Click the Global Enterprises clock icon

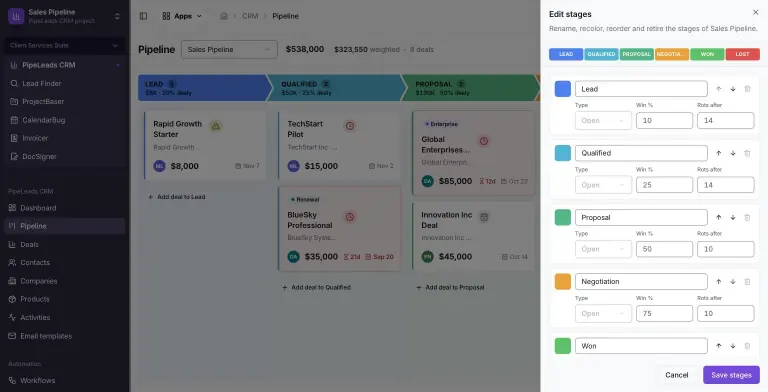[x=484, y=141]
